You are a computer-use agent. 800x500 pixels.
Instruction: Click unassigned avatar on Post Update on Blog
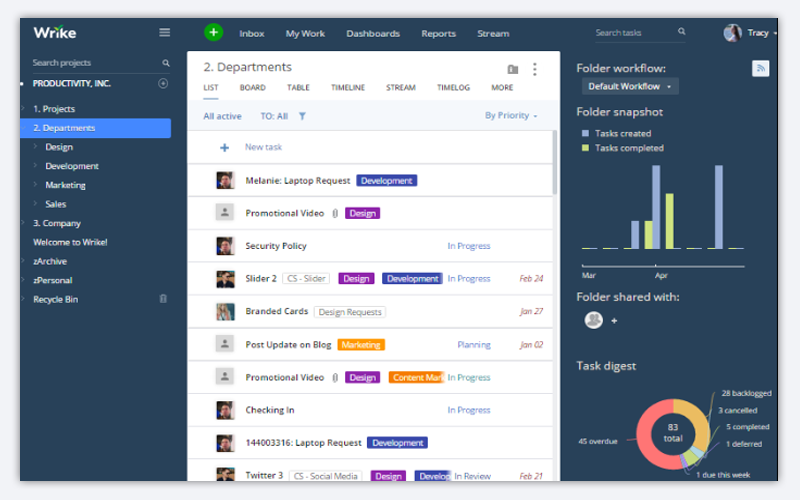pyautogui.click(x=224, y=344)
